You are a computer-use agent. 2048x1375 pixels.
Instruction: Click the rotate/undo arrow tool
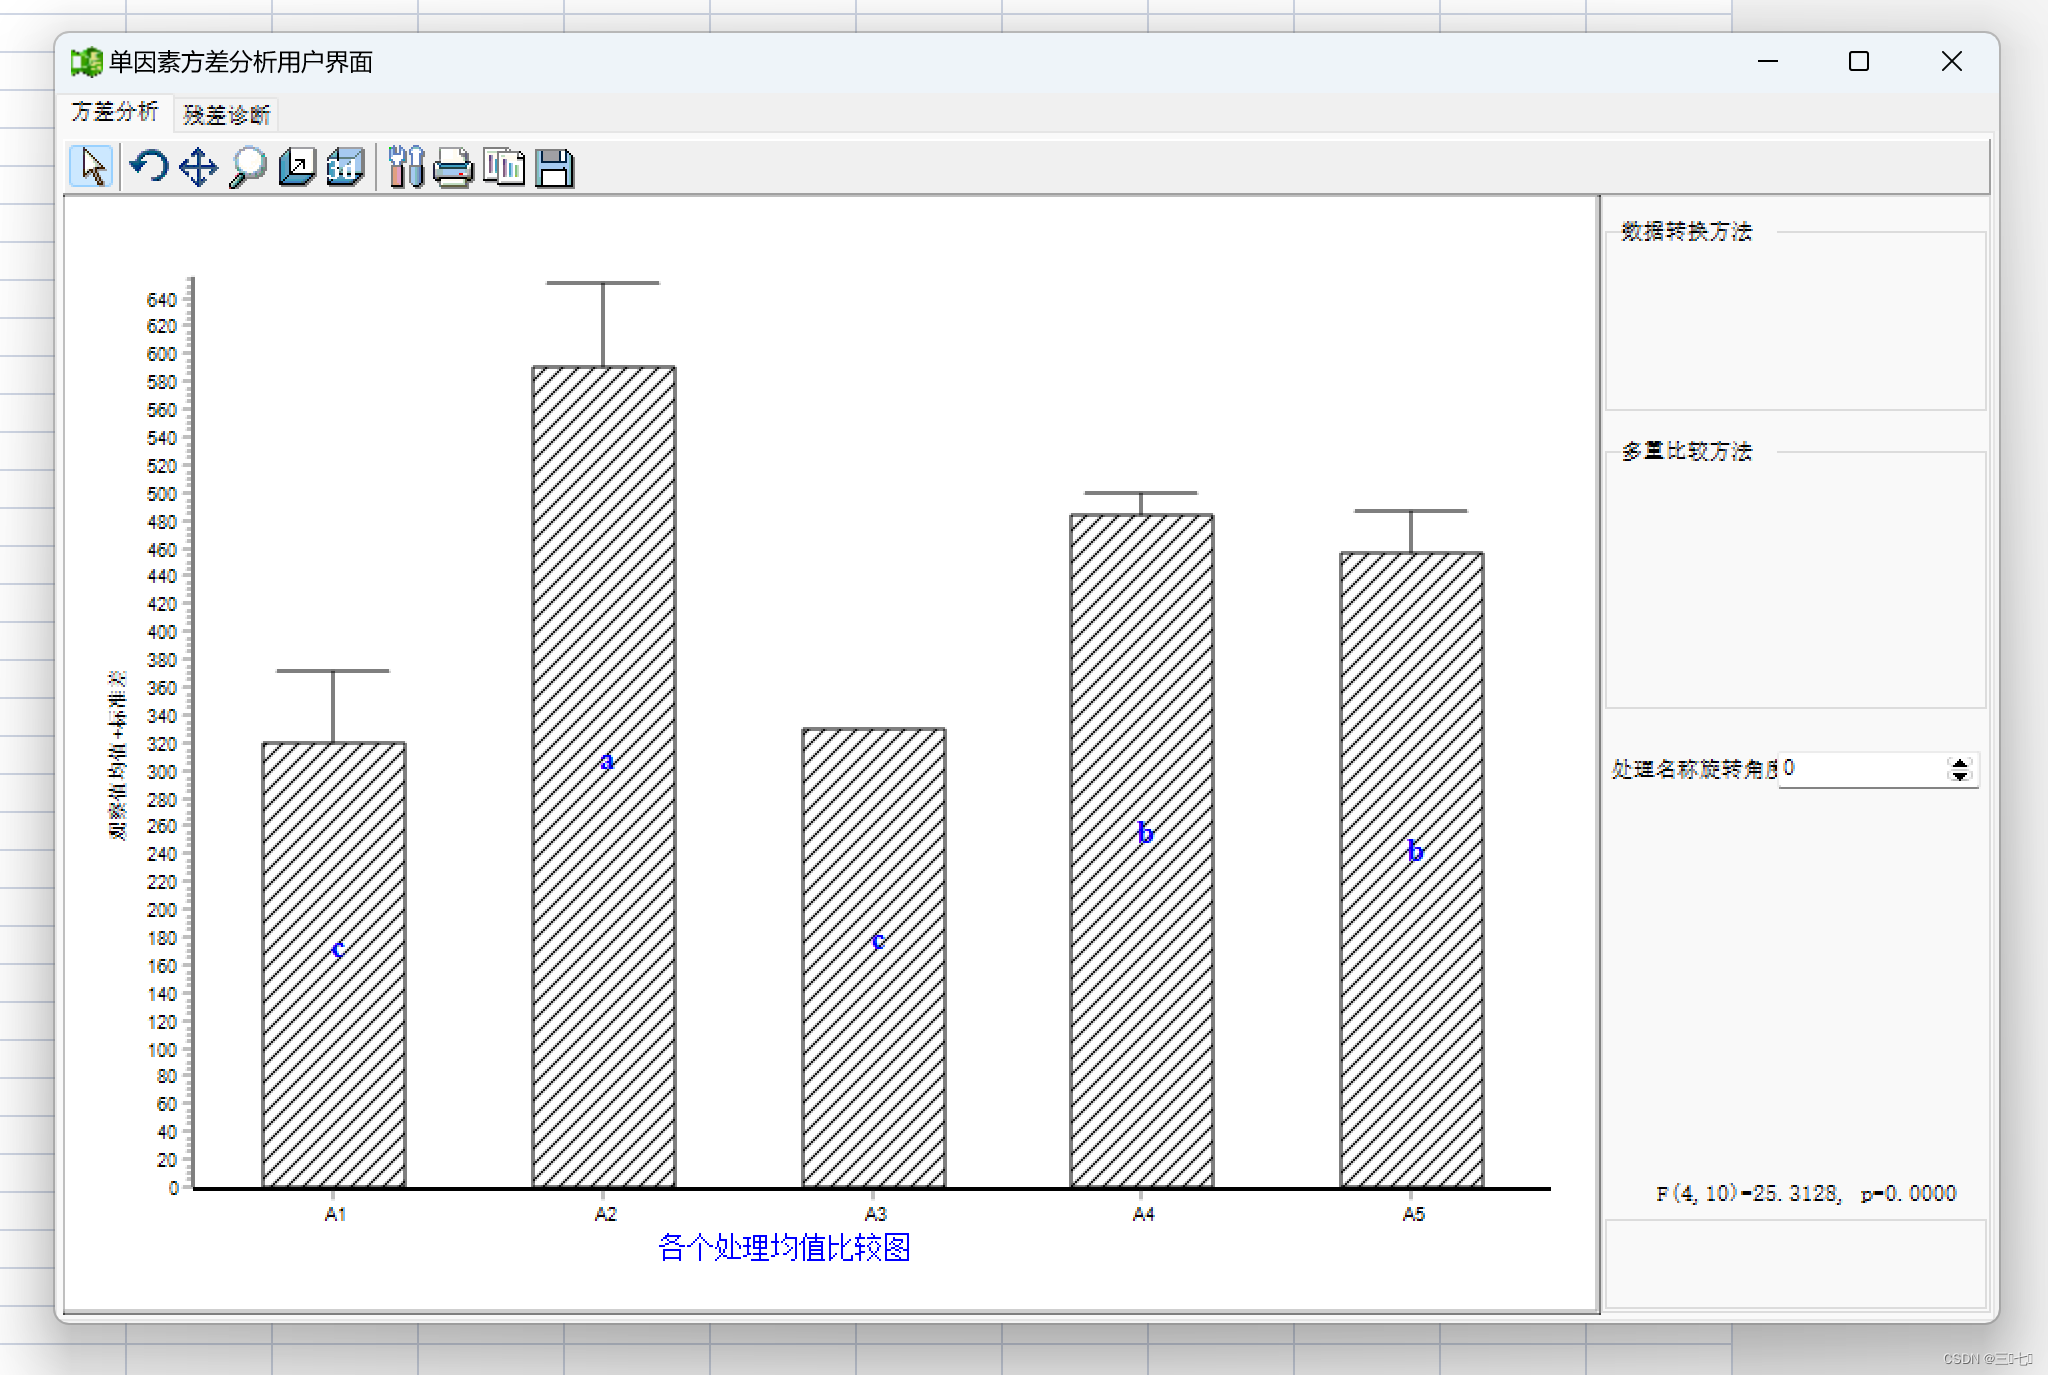[149, 167]
